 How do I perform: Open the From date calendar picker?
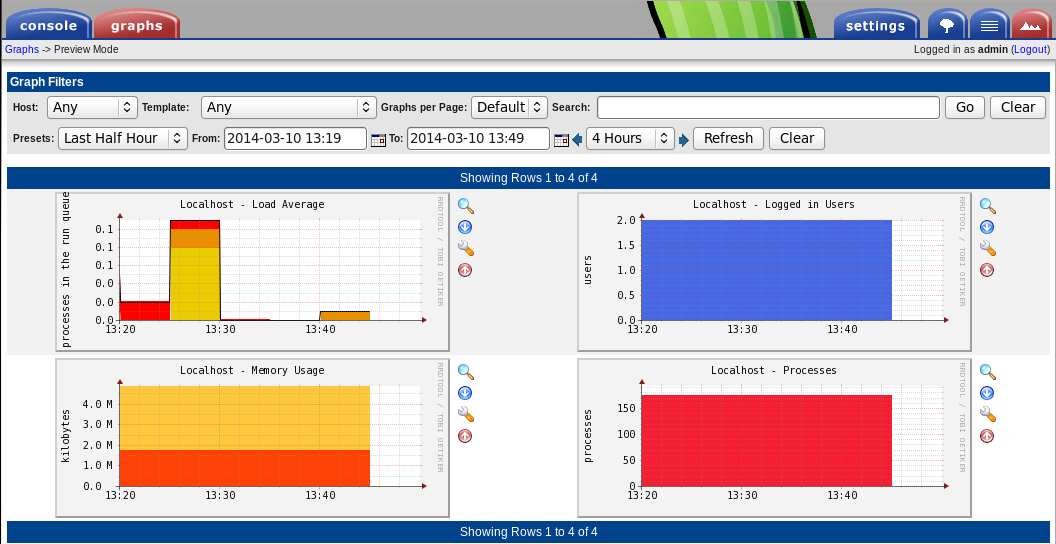378,140
